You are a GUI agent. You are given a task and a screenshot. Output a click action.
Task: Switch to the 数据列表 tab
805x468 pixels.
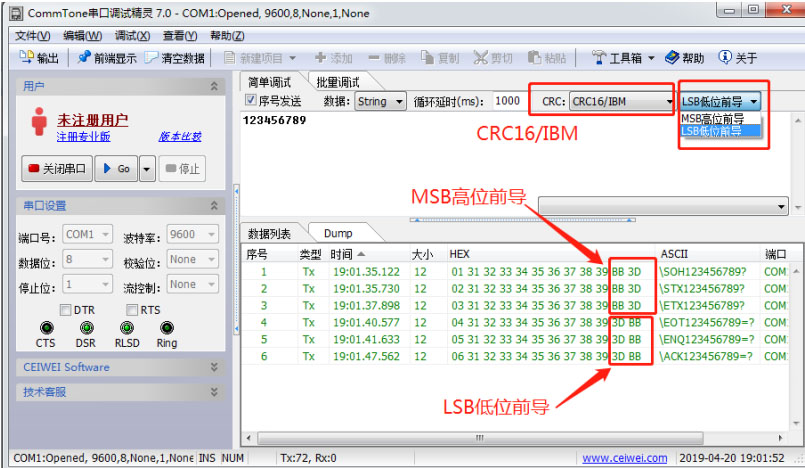click(270, 234)
